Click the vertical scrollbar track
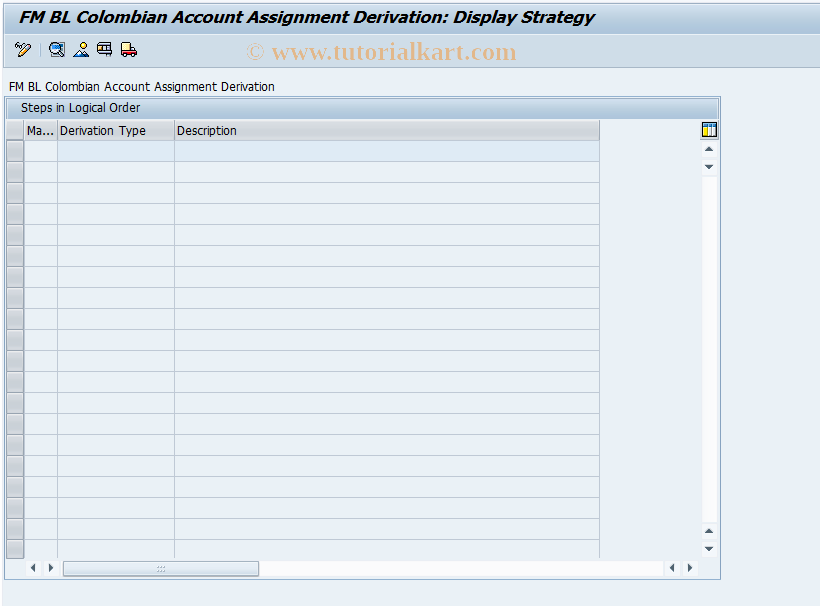The image size is (820, 606). point(709,349)
